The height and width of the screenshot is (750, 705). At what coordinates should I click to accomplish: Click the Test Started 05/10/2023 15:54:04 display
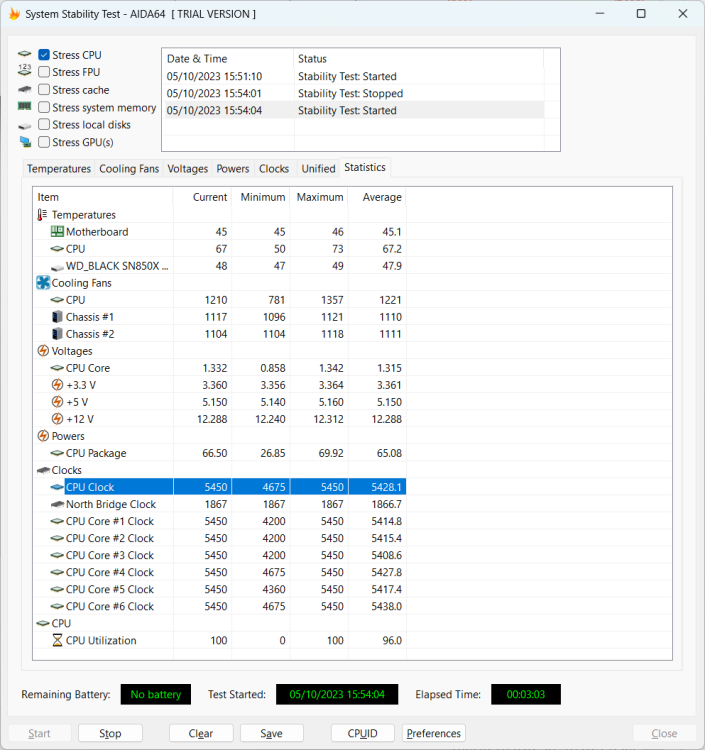click(x=337, y=695)
